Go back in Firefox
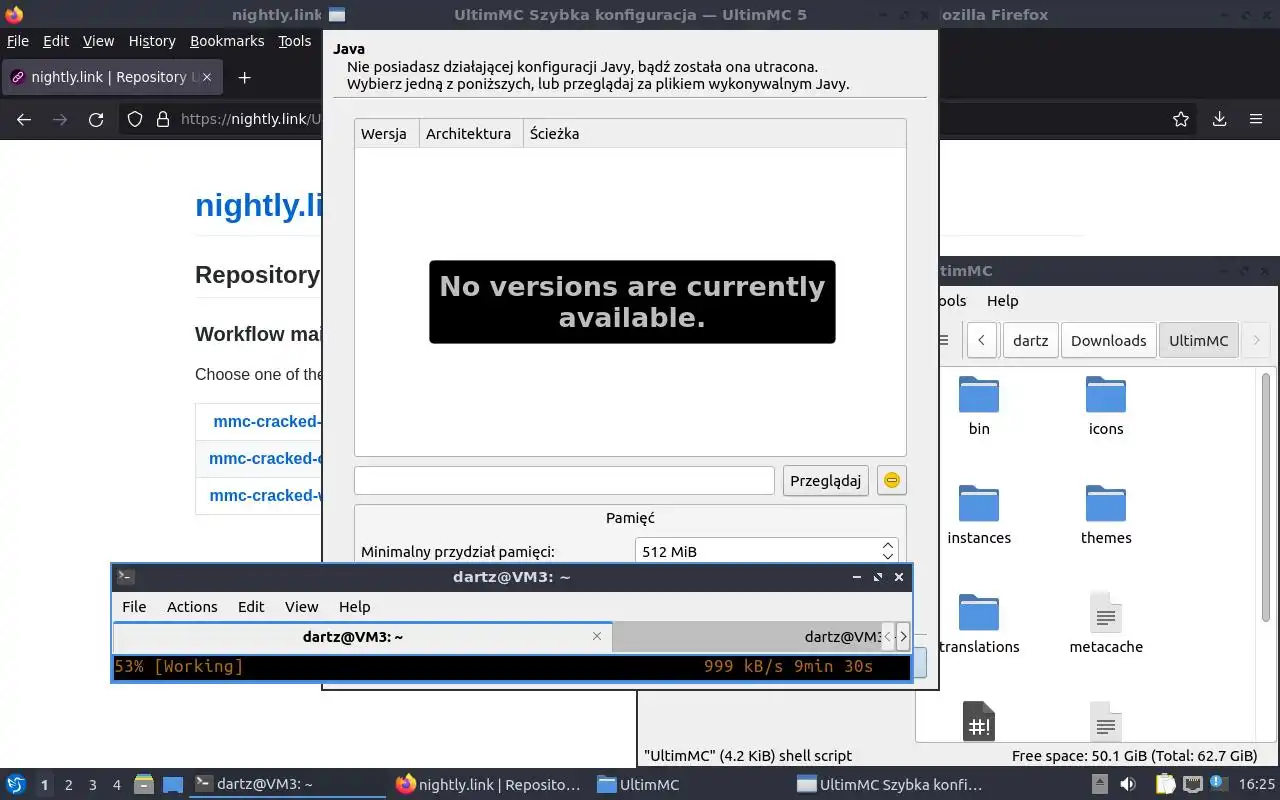The image size is (1280, 800). click(24, 119)
